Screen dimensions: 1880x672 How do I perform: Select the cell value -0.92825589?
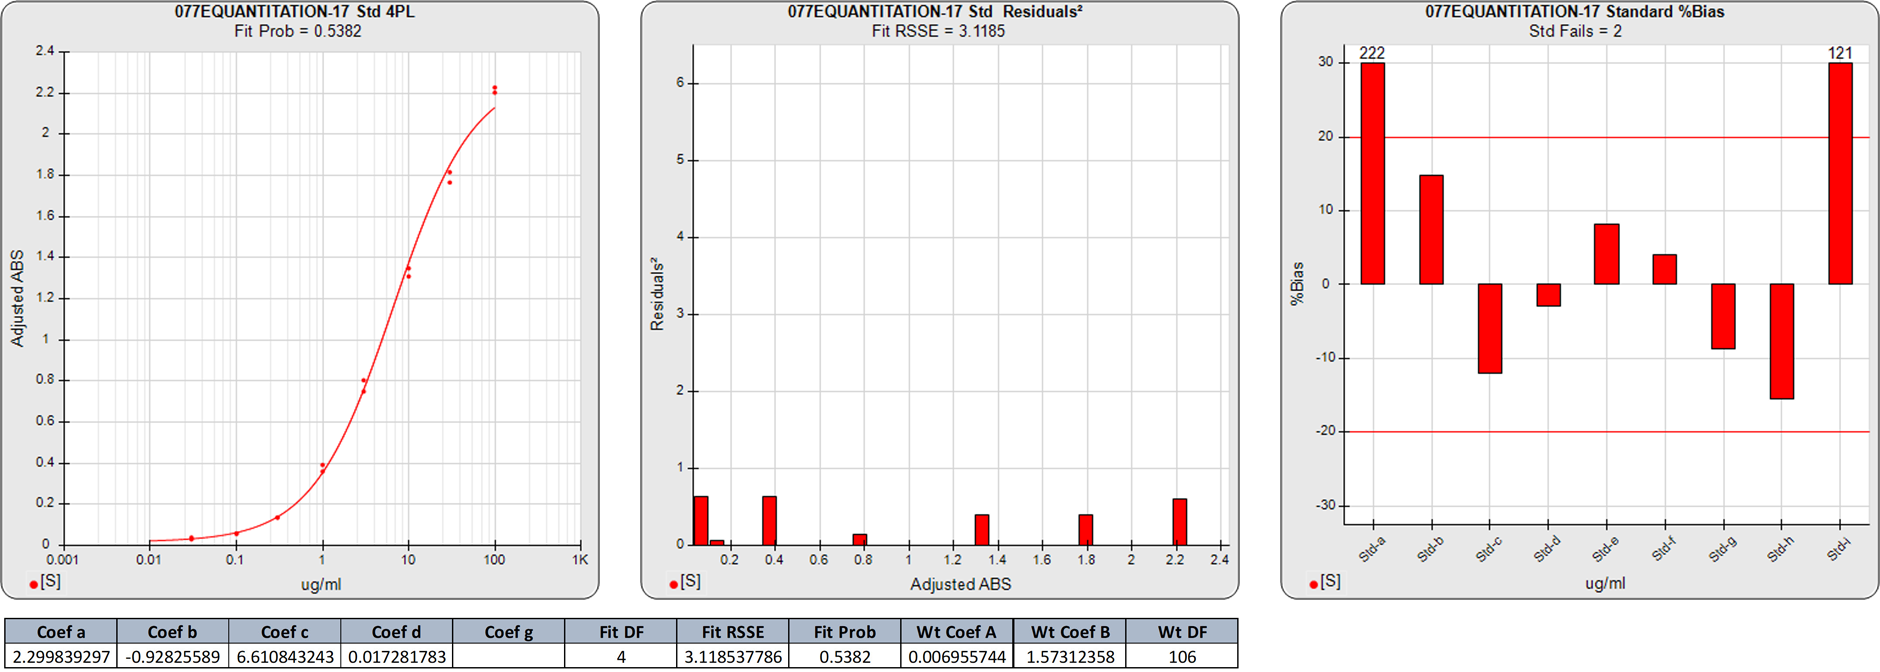click(173, 656)
